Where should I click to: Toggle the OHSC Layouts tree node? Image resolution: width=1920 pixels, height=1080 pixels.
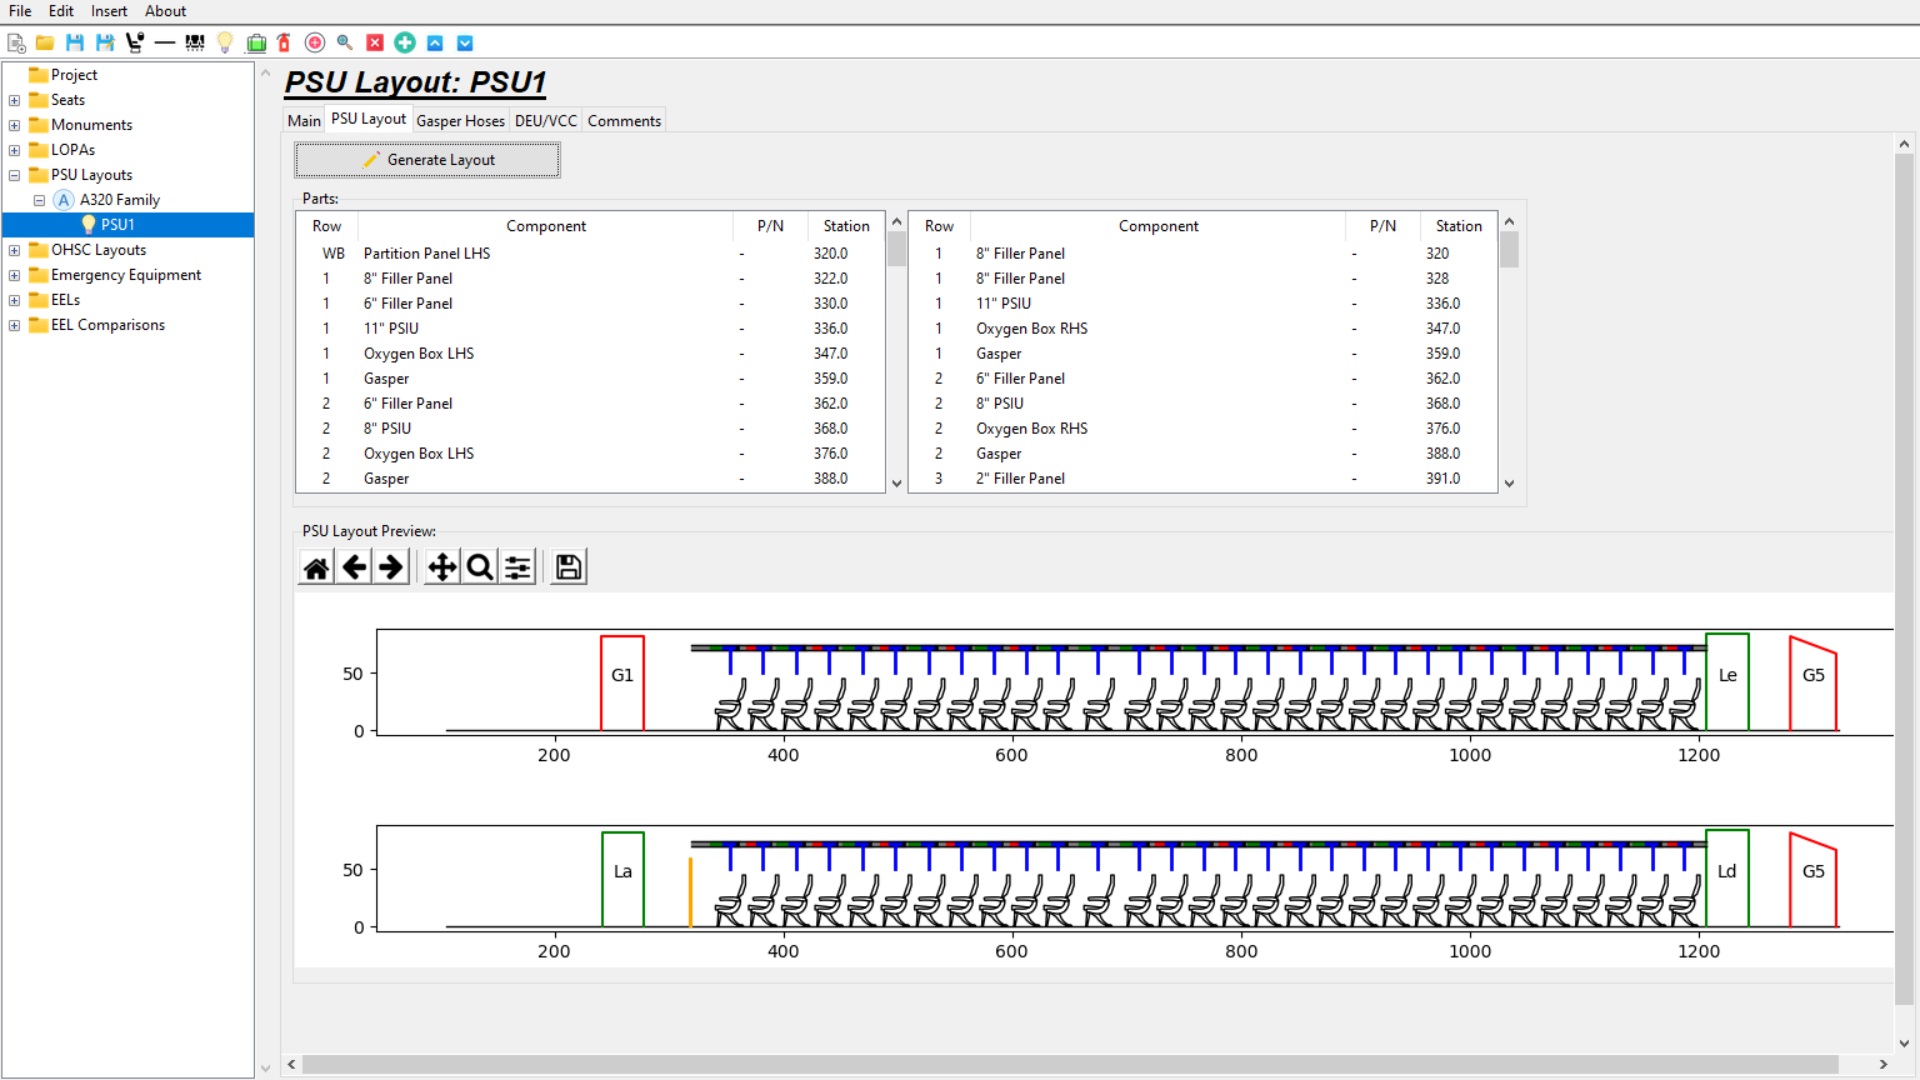(x=13, y=249)
